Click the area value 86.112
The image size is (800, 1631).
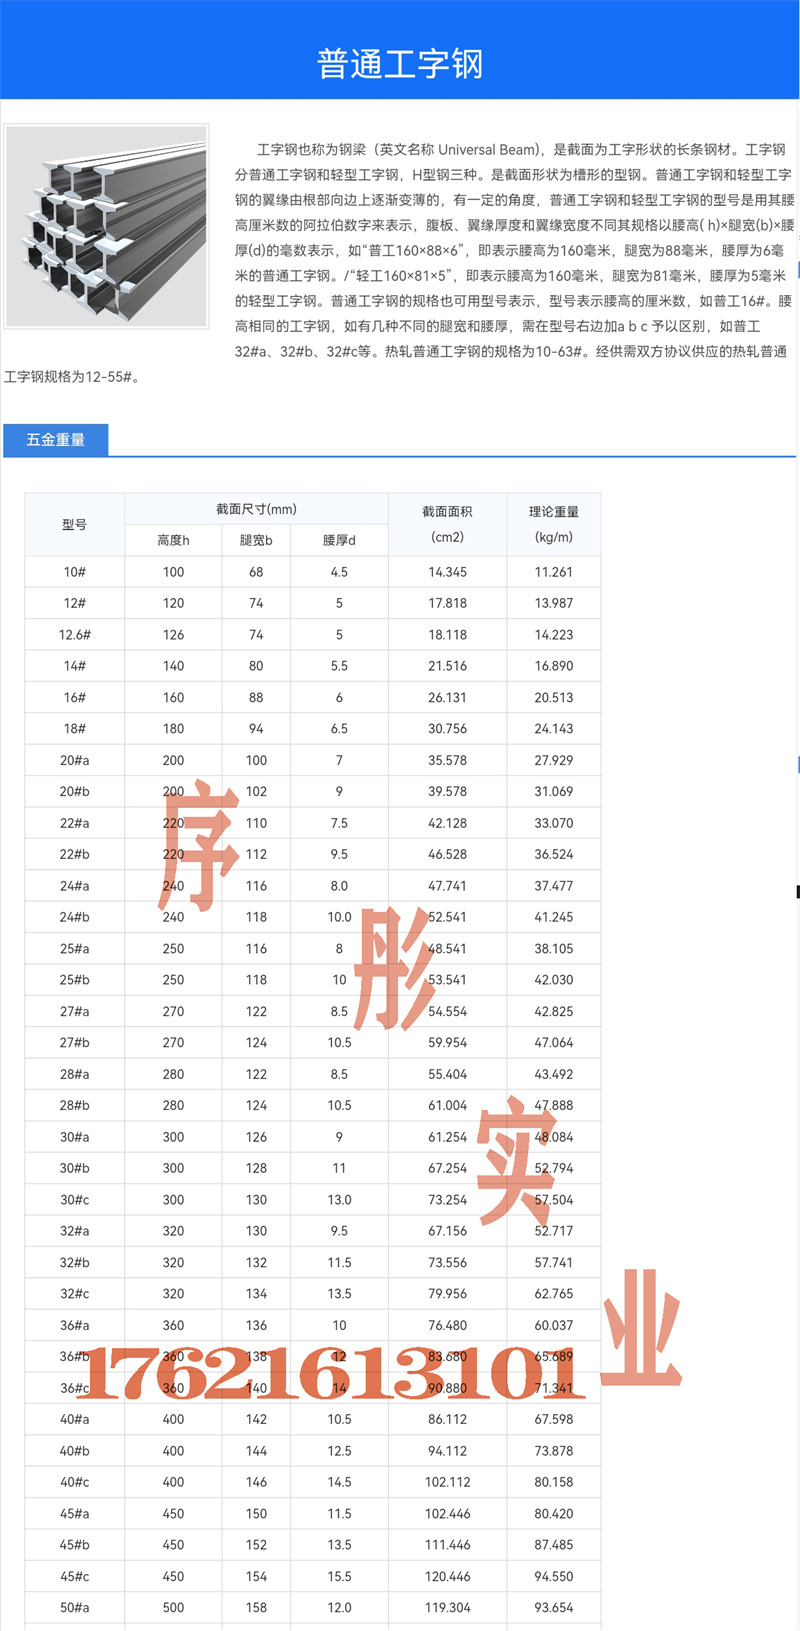(447, 1419)
